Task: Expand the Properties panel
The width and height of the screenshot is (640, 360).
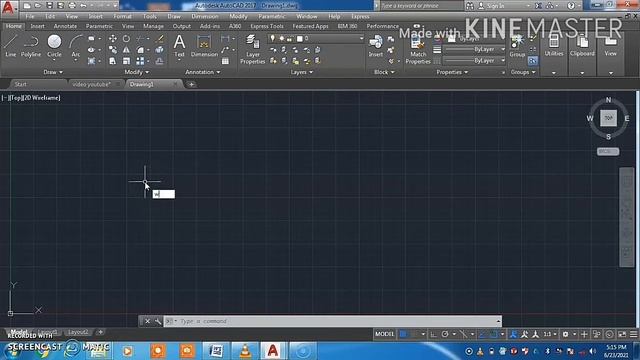Action: 452,72
